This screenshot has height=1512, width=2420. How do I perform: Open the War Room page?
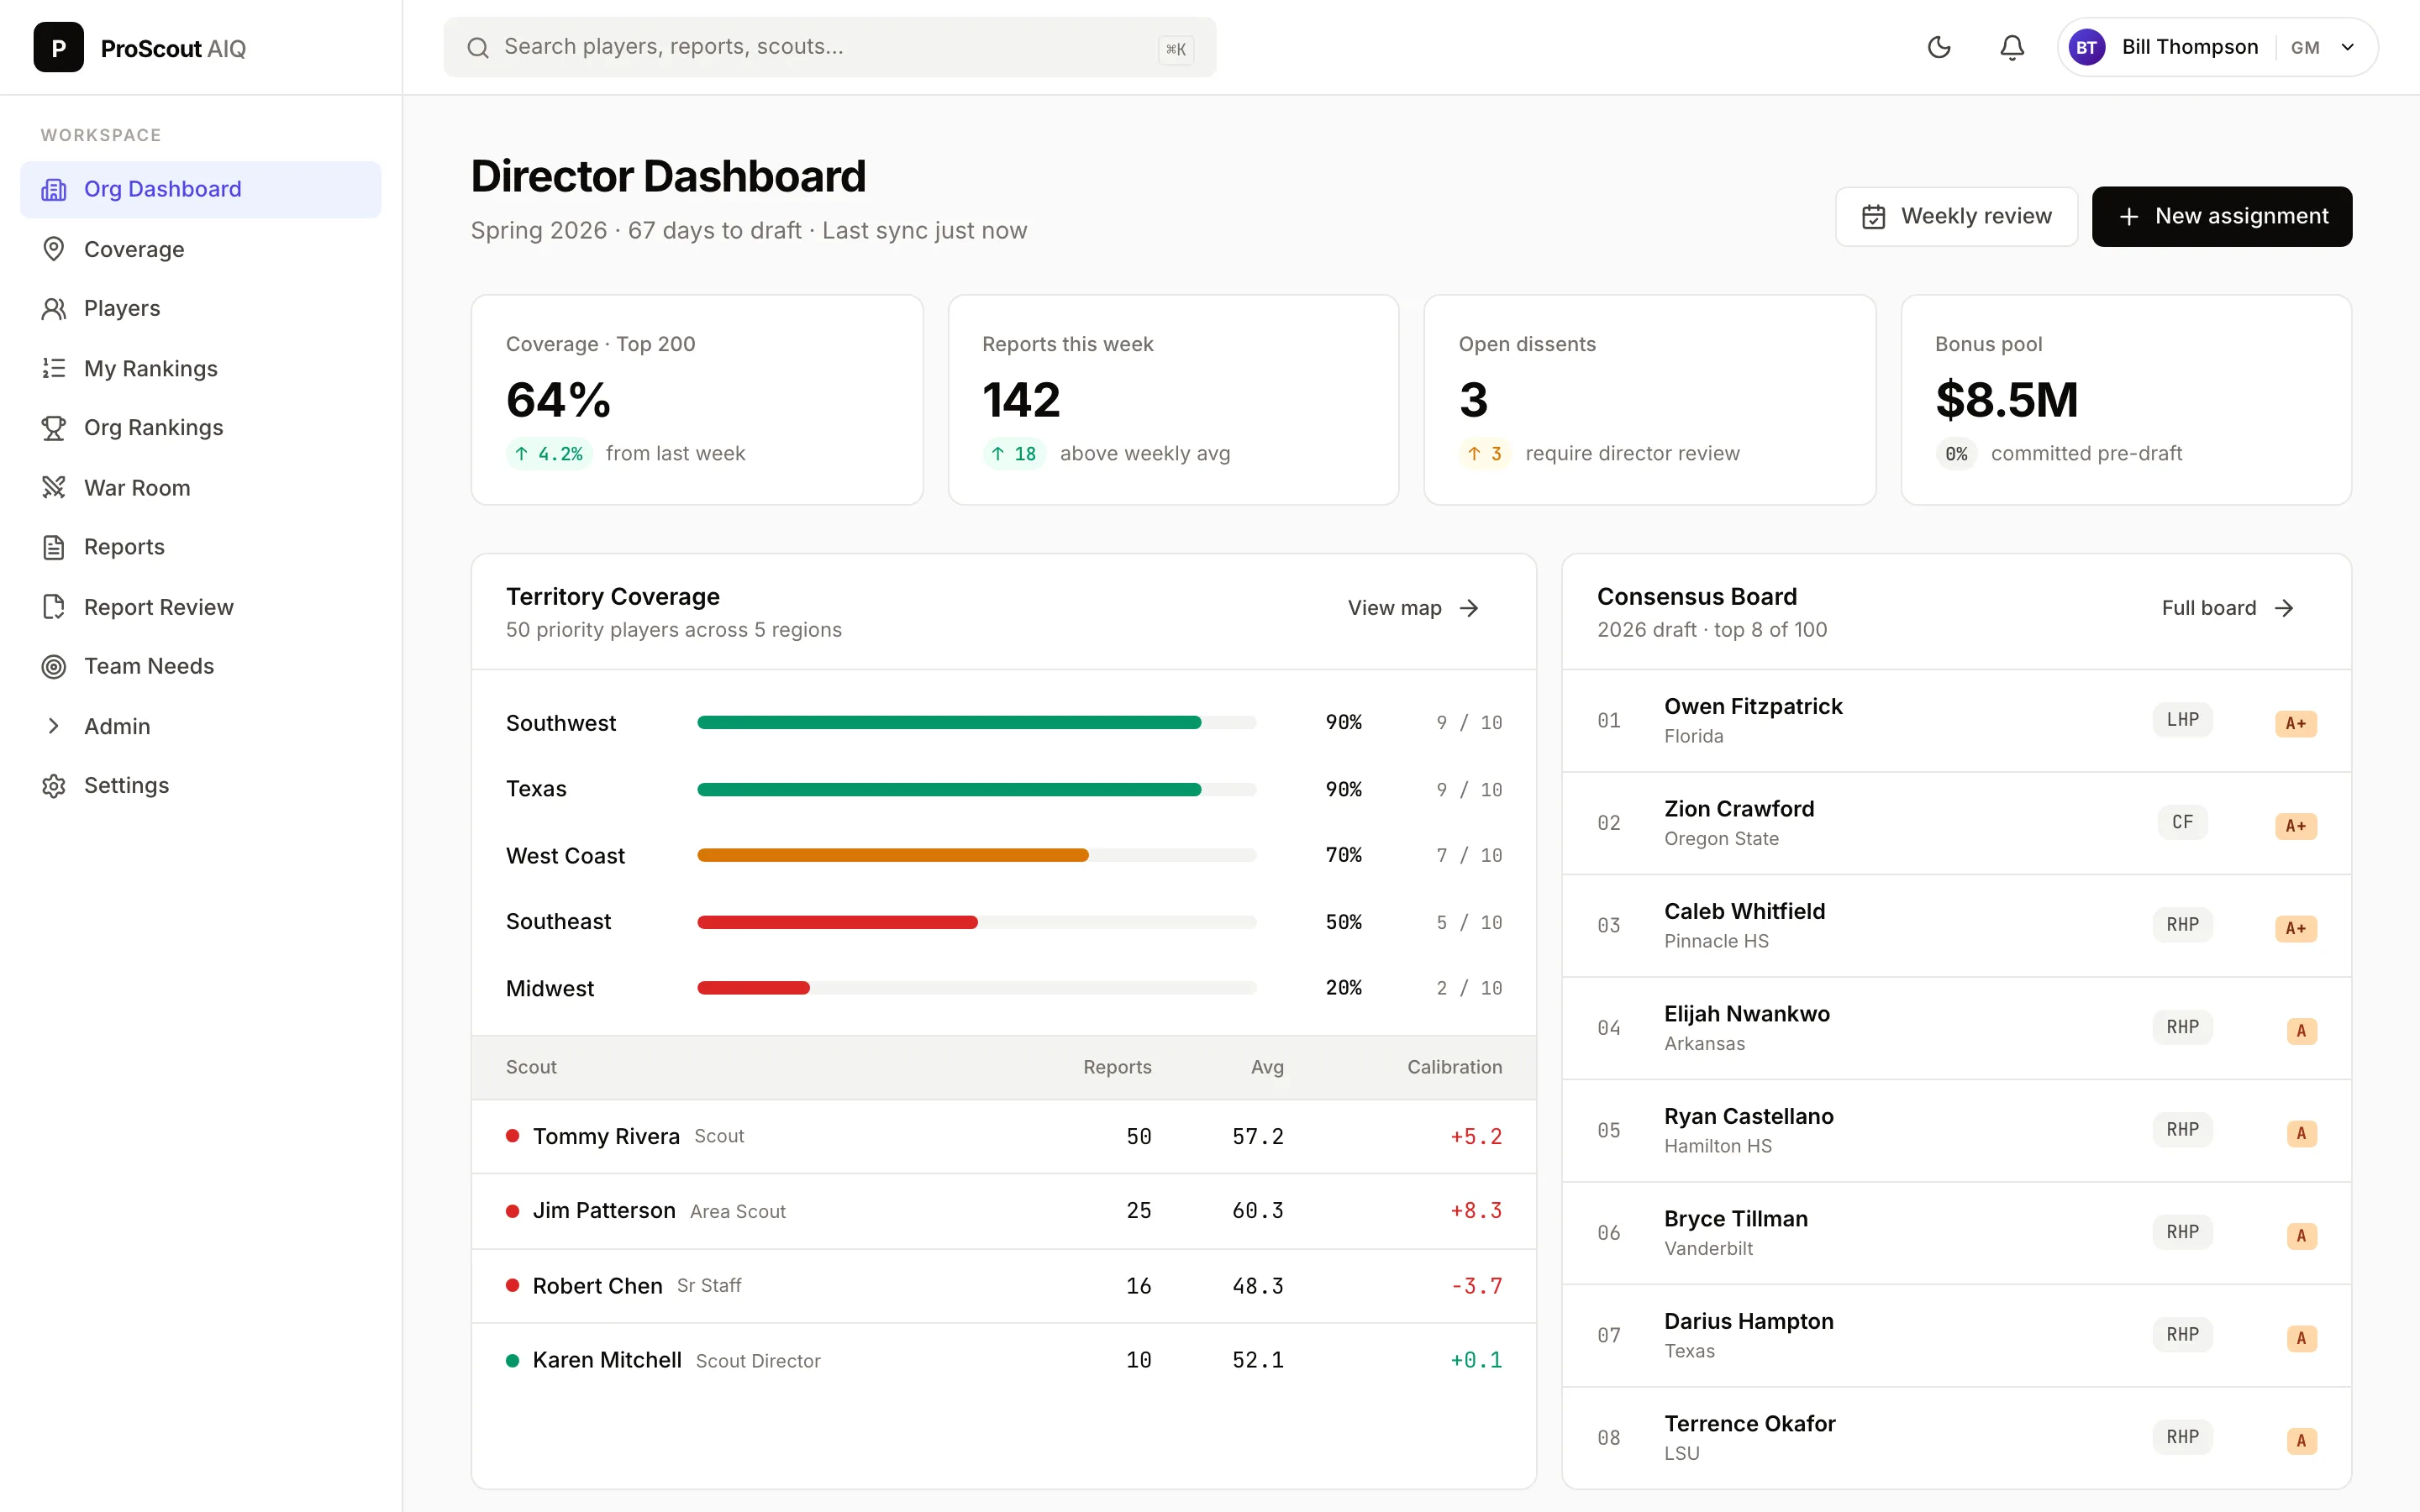[201, 487]
